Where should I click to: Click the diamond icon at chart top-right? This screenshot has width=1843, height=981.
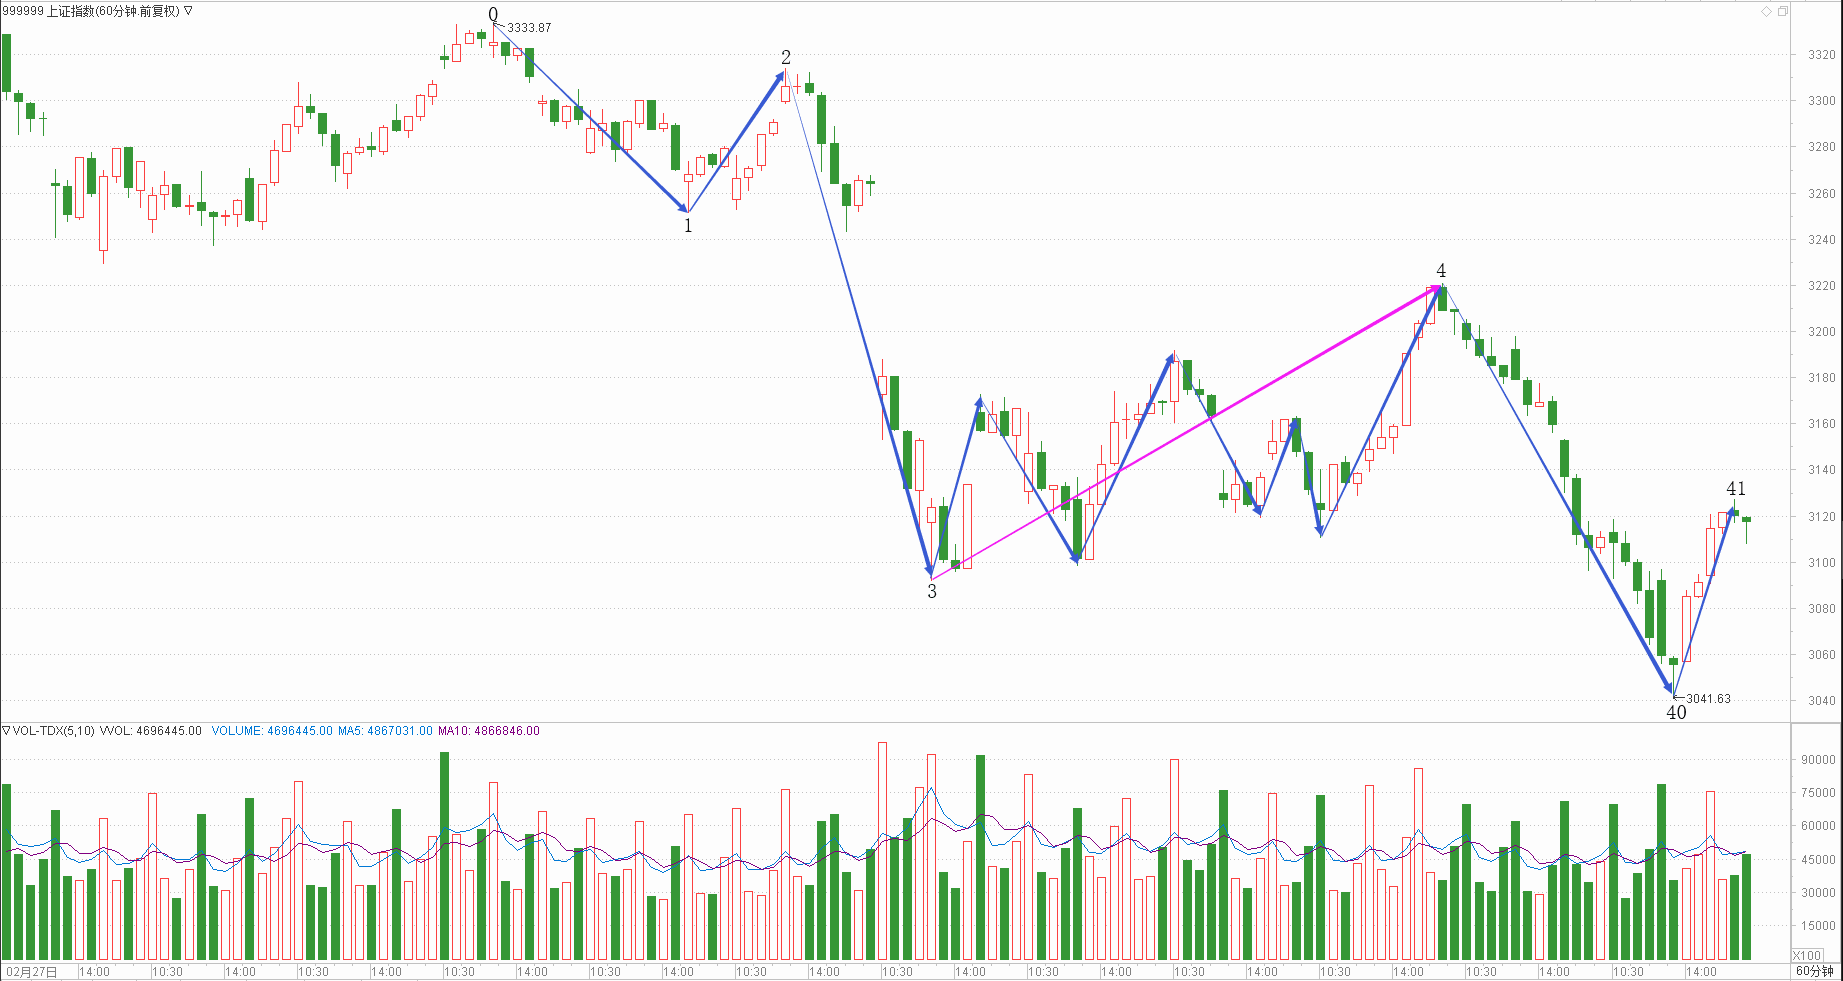pos(1766,11)
